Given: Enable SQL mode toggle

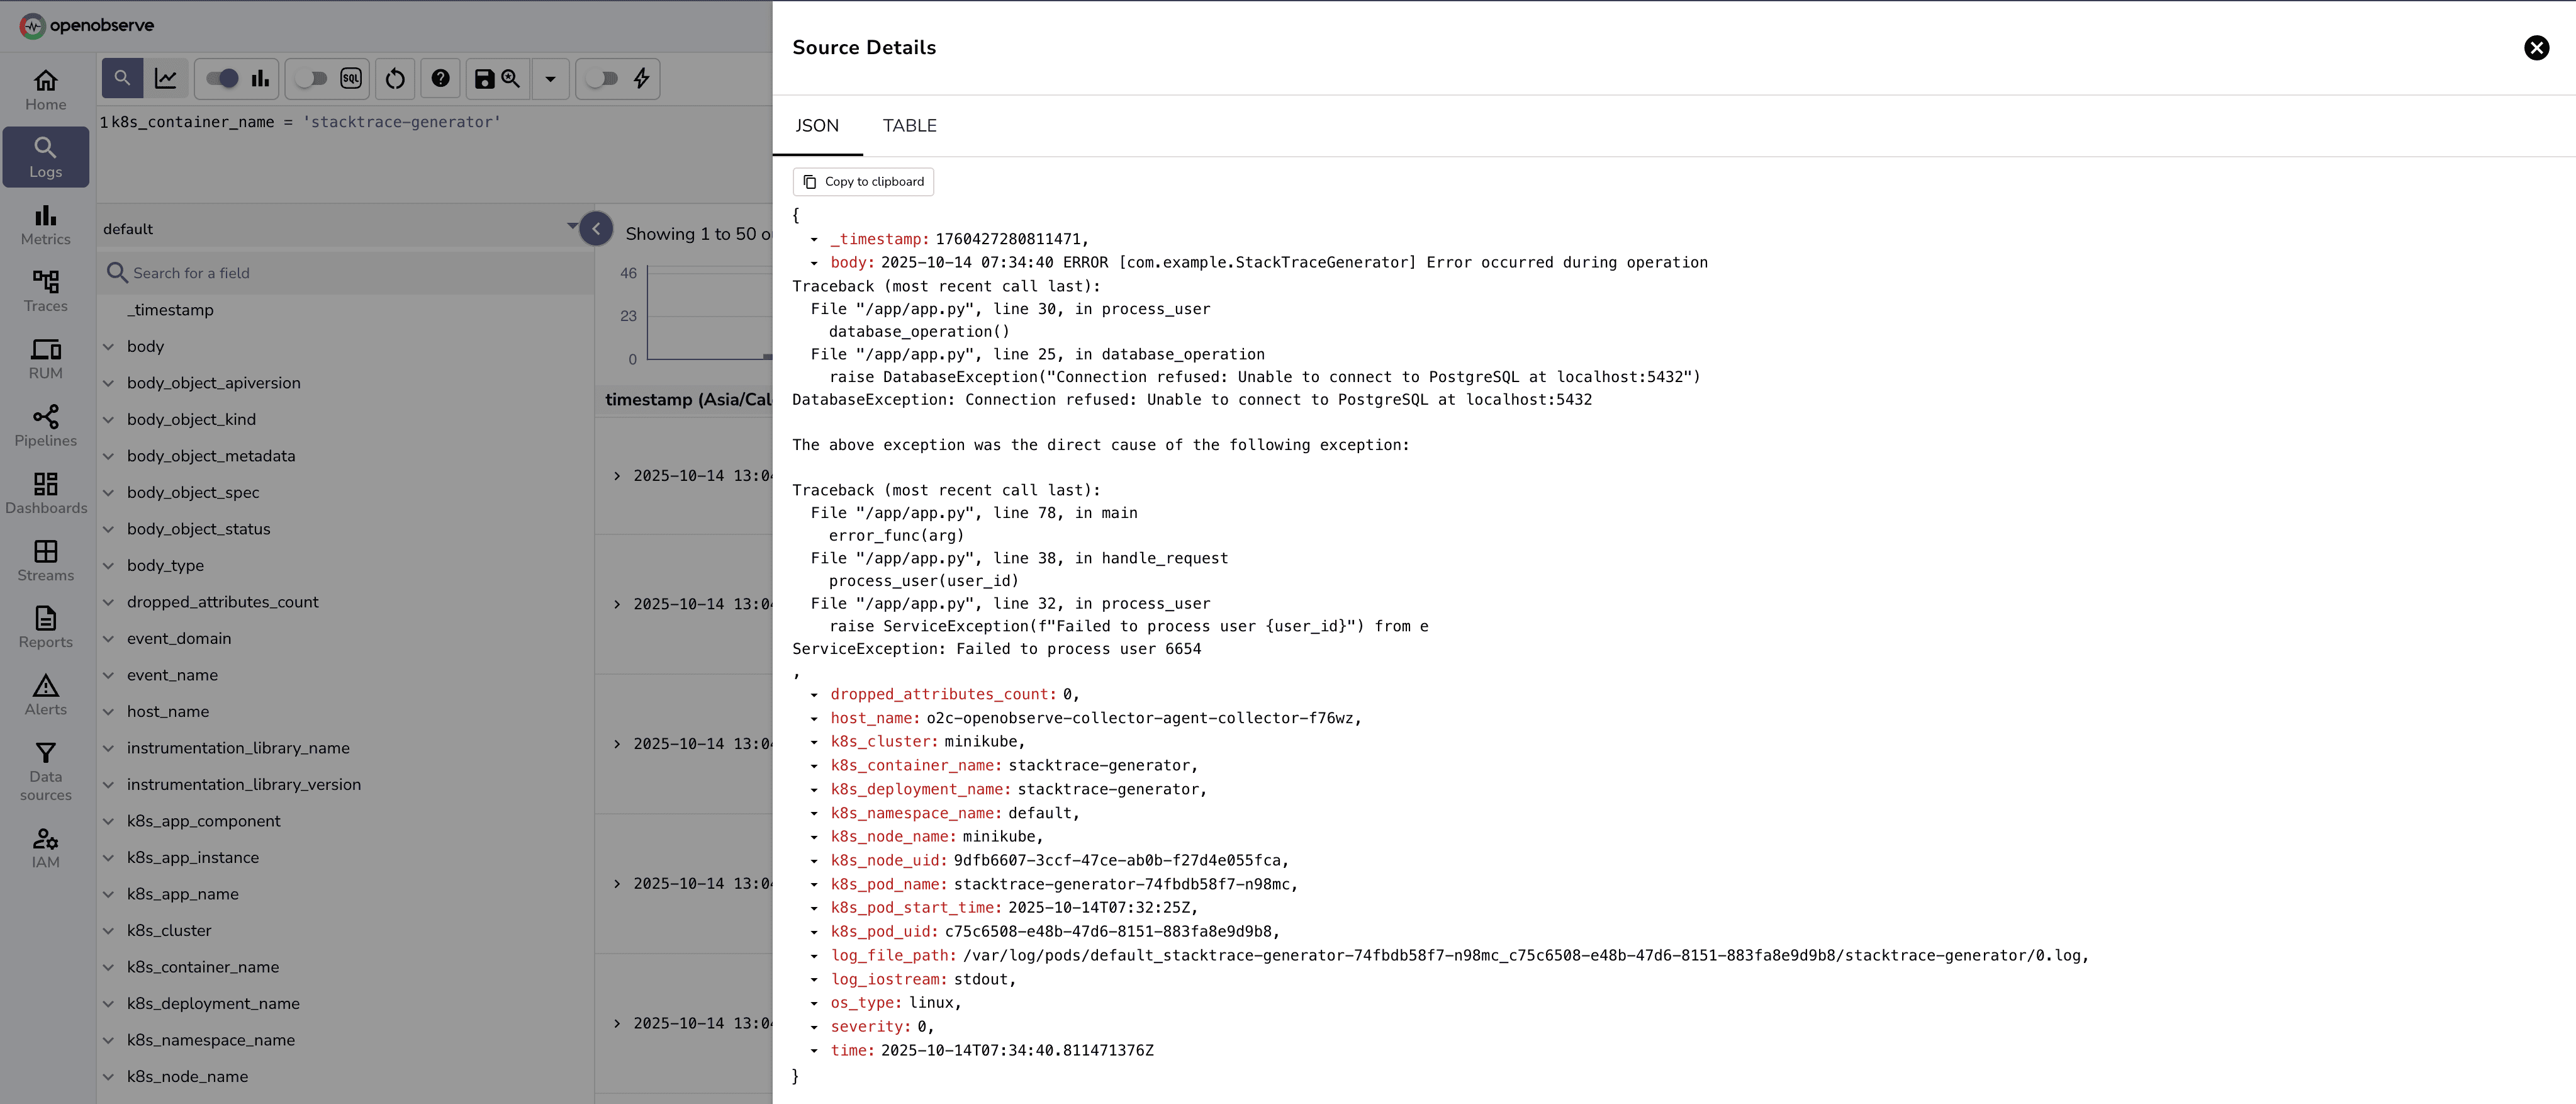Looking at the screenshot, I should [x=312, y=79].
